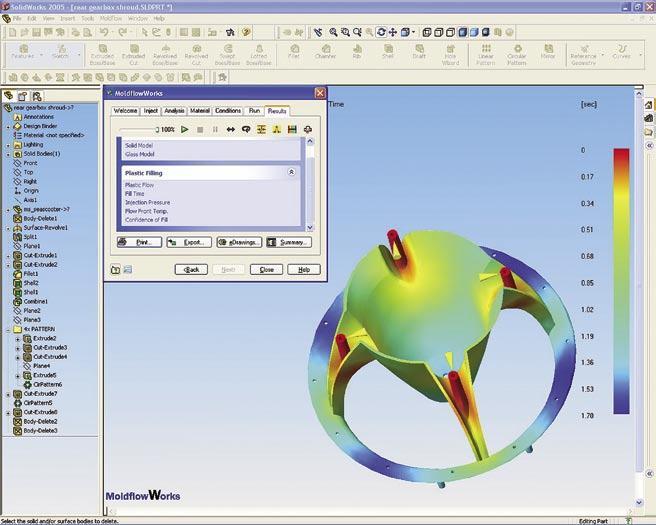Click the Export... button
Viewport: 656px width, 525px height.
[189, 242]
